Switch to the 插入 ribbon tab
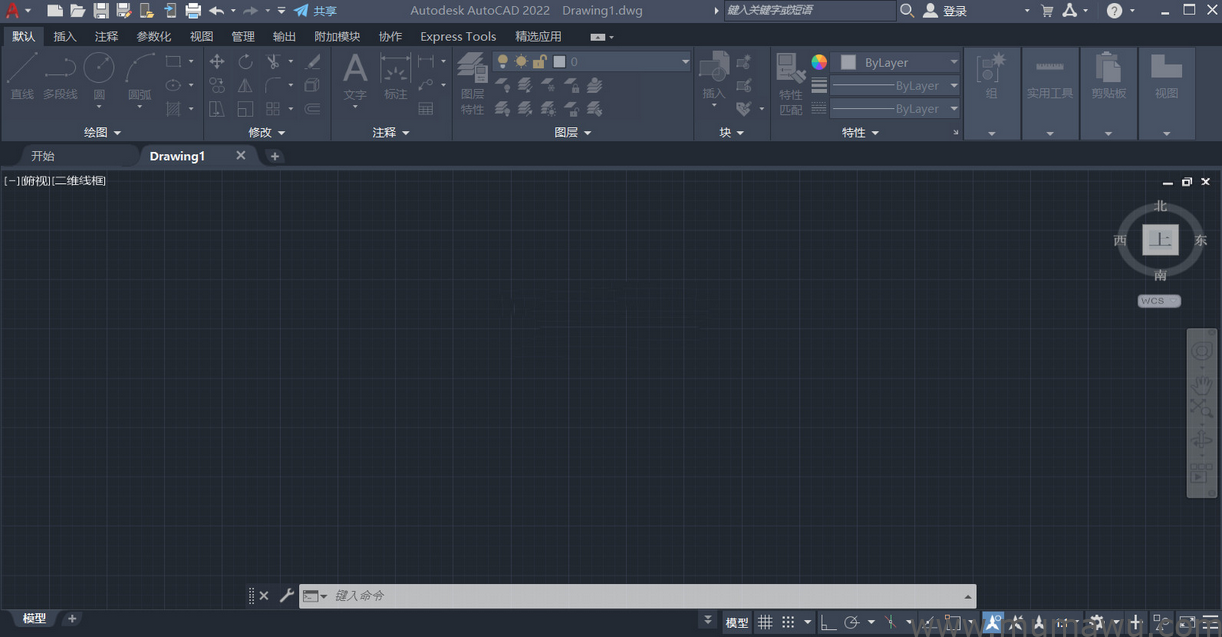Screen dimensions: 1222x637 (64, 37)
